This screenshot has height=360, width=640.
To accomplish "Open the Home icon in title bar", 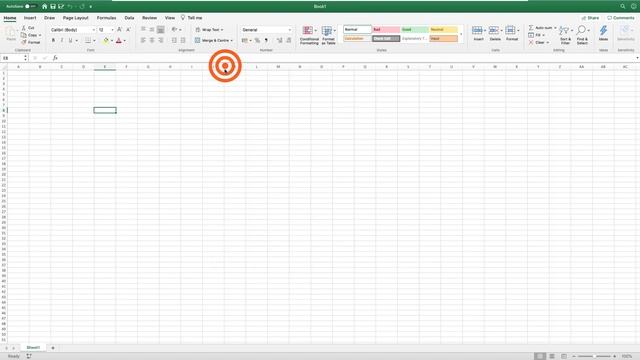I will [44, 7].
